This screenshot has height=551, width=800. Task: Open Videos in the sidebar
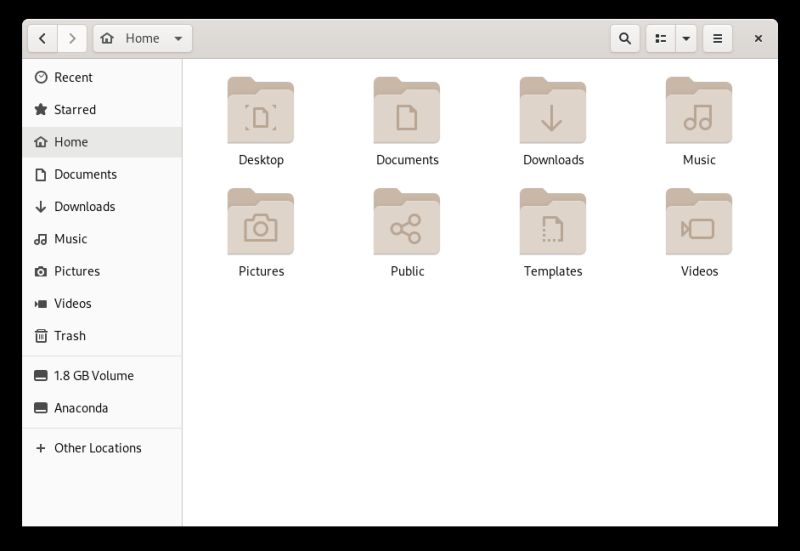[x=102, y=304]
